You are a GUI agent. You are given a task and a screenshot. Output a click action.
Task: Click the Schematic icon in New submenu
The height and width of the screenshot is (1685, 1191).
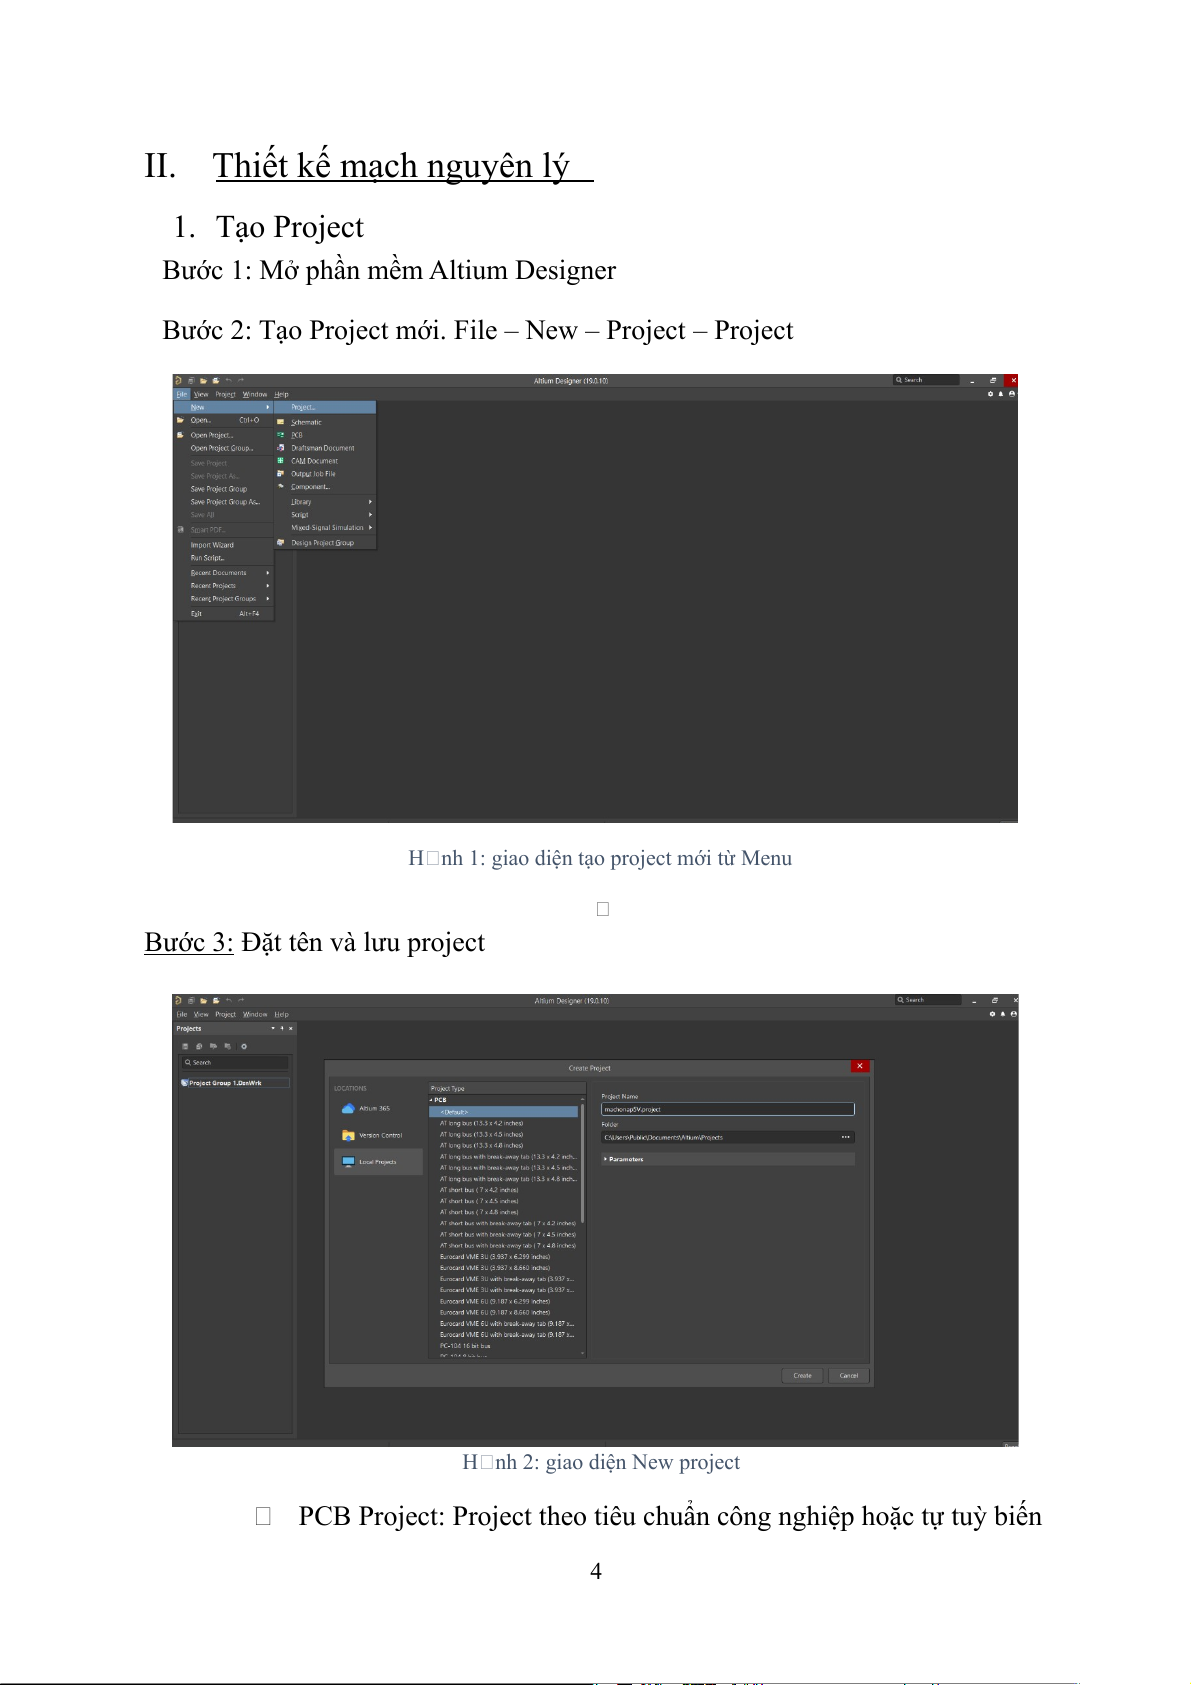[x=281, y=422]
